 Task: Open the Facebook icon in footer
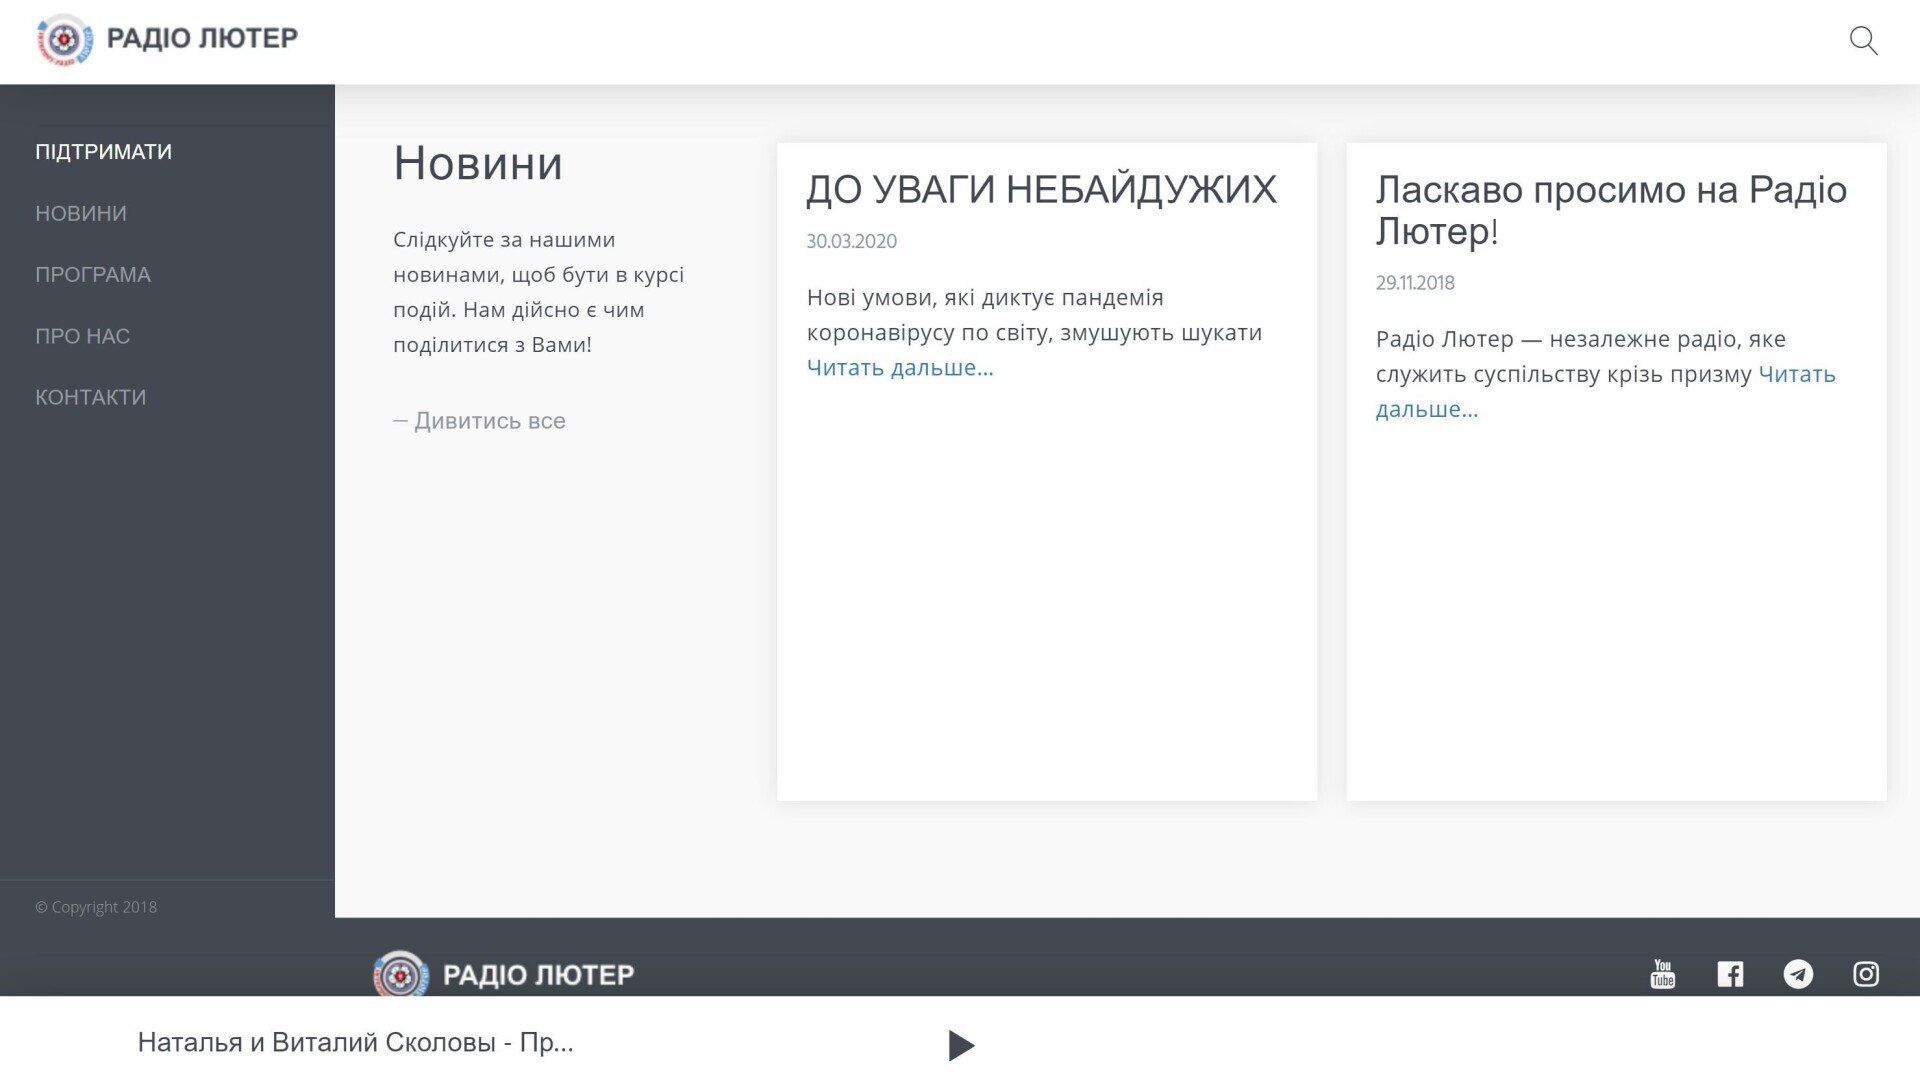[x=1730, y=974]
